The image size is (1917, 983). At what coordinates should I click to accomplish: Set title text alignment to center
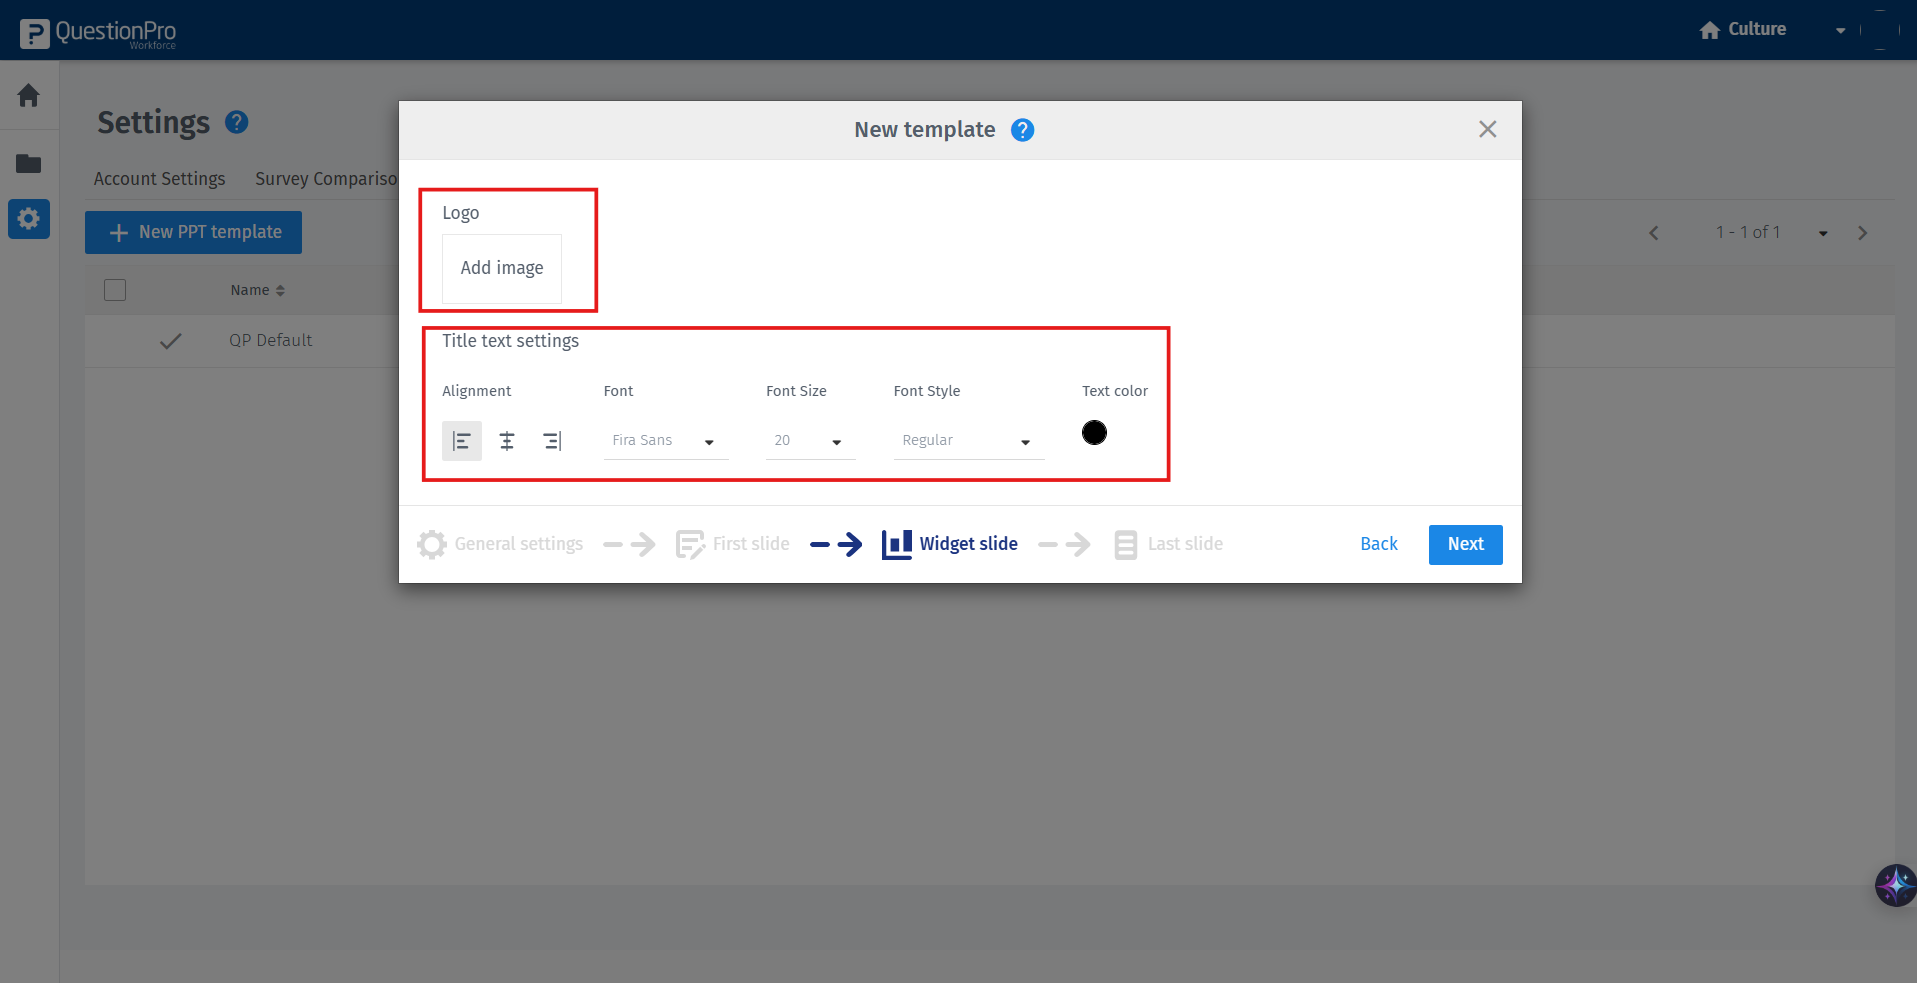507,440
